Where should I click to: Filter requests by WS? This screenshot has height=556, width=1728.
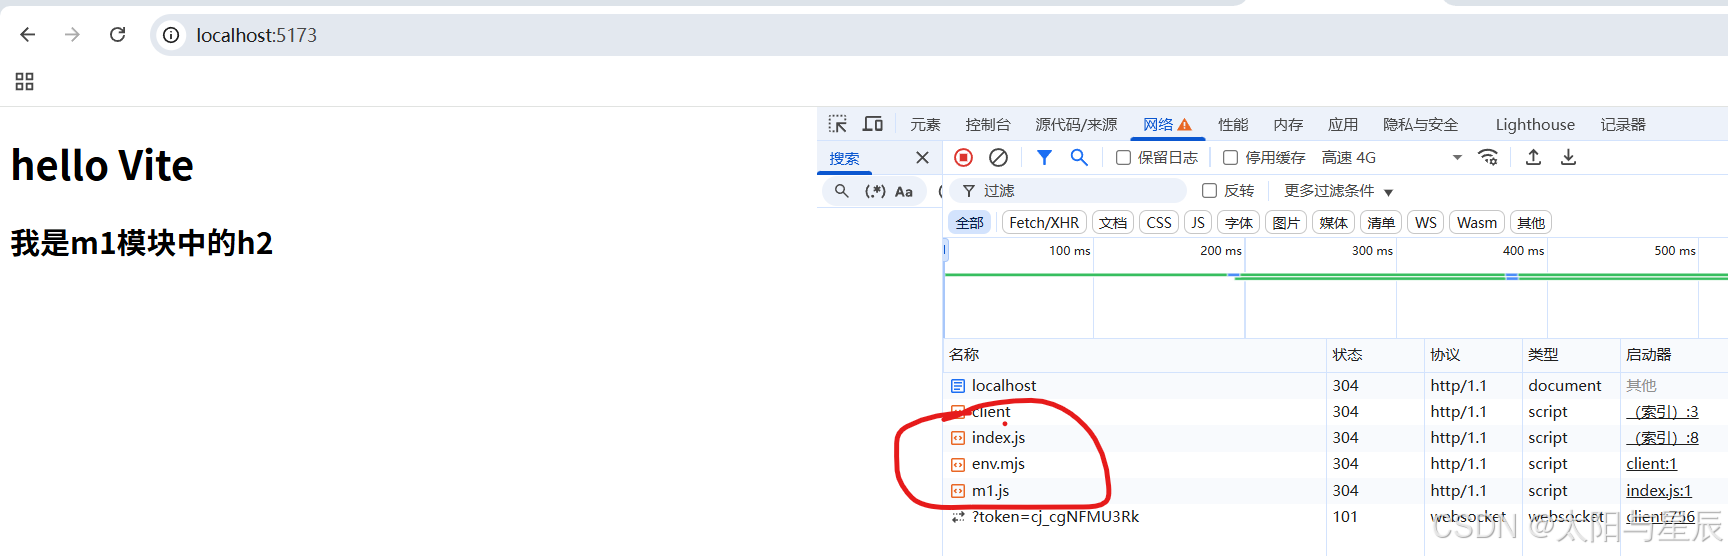click(1426, 223)
